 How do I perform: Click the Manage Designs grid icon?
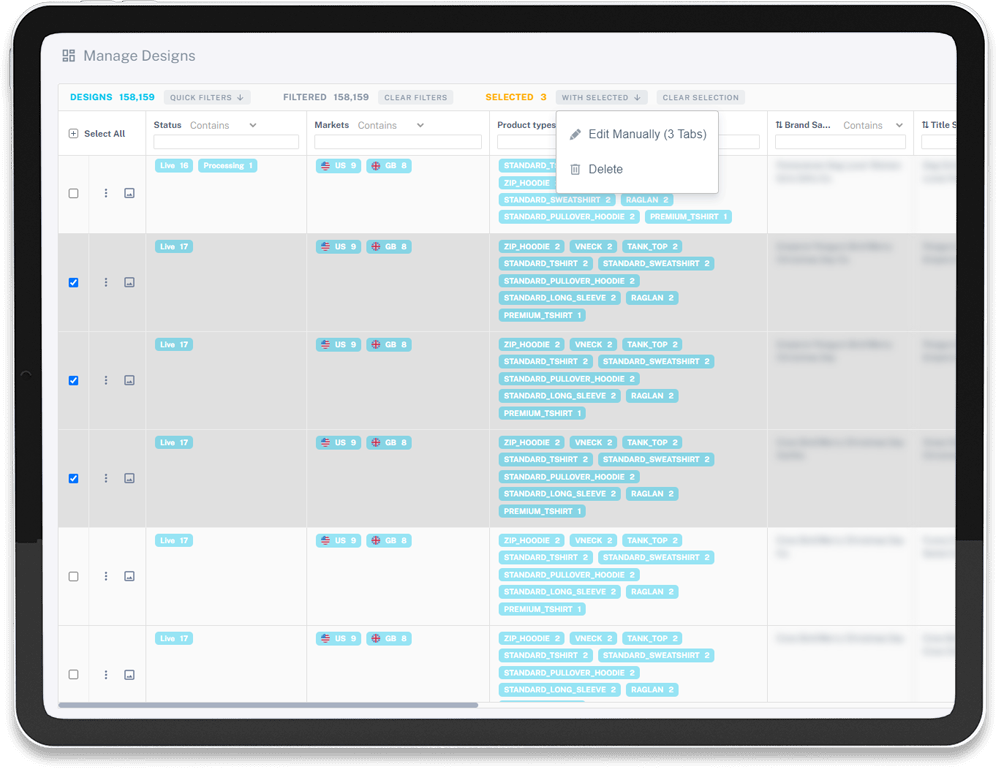(69, 56)
